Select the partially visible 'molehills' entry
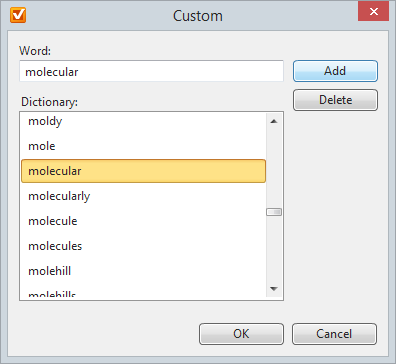The width and height of the screenshot is (396, 364). (143, 293)
